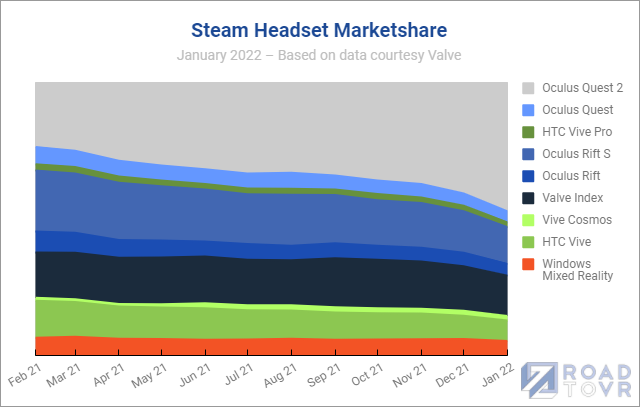Click the Windows Mixed Reality orange swatch

coord(528,264)
